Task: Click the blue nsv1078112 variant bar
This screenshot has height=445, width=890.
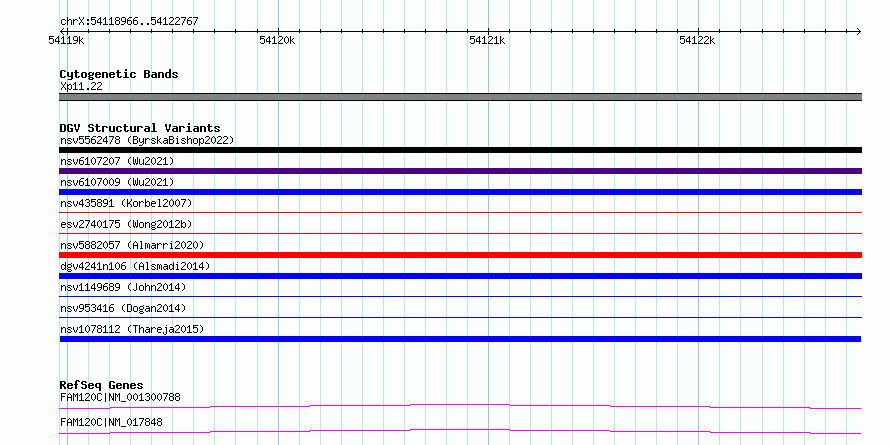Action: pos(460,339)
